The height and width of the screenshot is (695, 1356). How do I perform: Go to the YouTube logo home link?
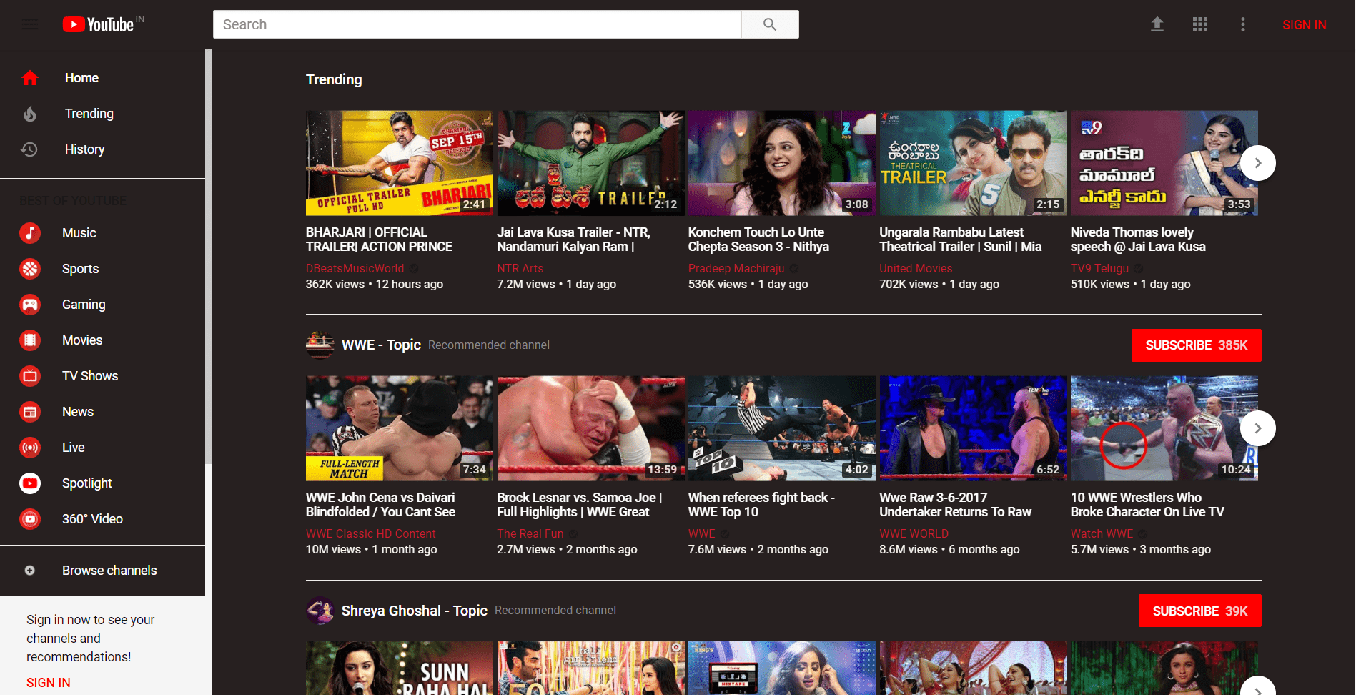tap(98, 24)
